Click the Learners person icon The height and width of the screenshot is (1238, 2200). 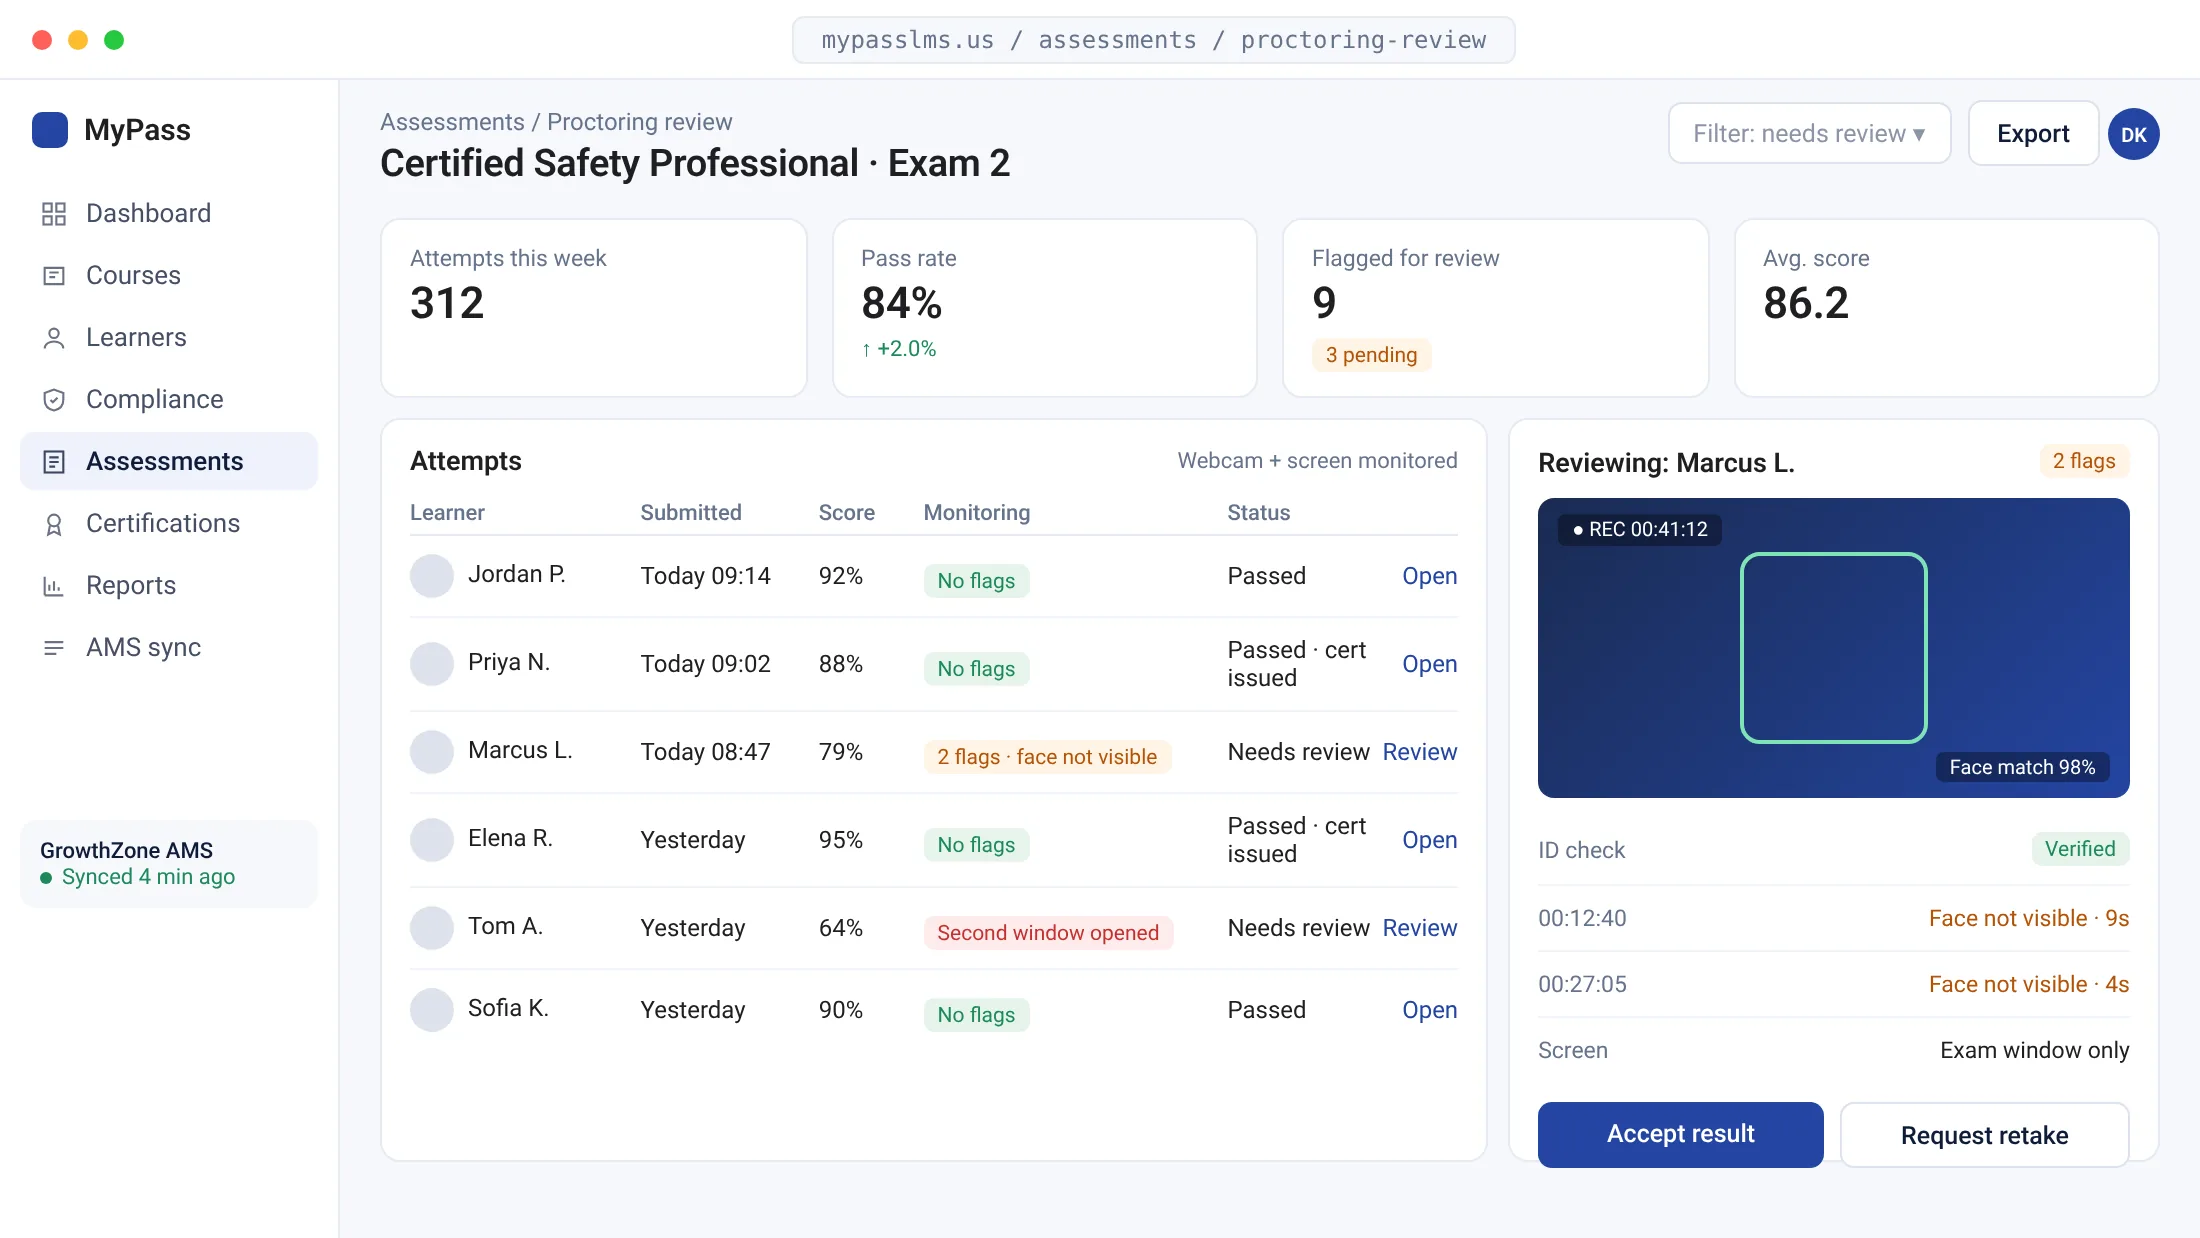pyautogui.click(x=54, y=338)
